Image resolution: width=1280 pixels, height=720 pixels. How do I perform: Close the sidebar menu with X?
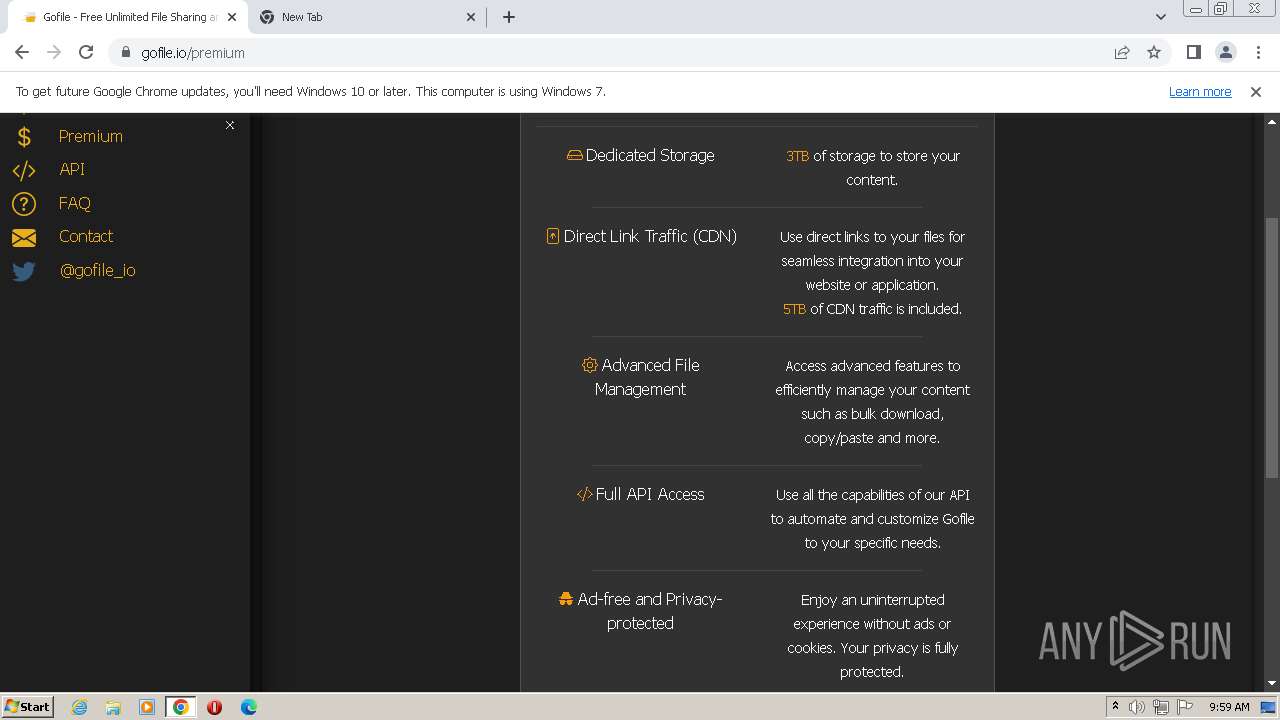(x=230, y=125)
